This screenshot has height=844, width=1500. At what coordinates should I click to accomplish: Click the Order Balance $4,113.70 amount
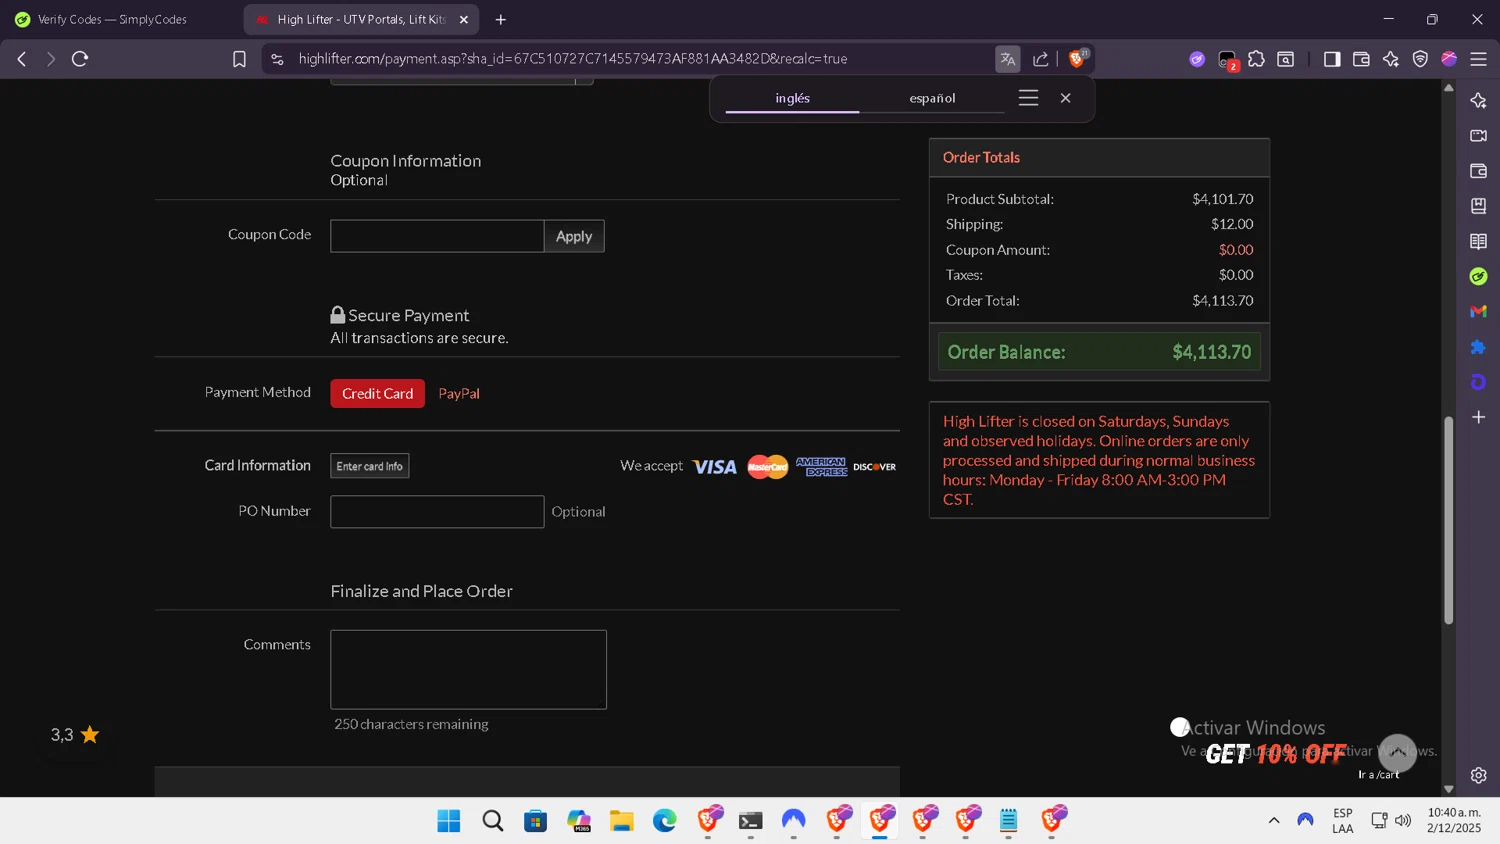(1211, 352)
